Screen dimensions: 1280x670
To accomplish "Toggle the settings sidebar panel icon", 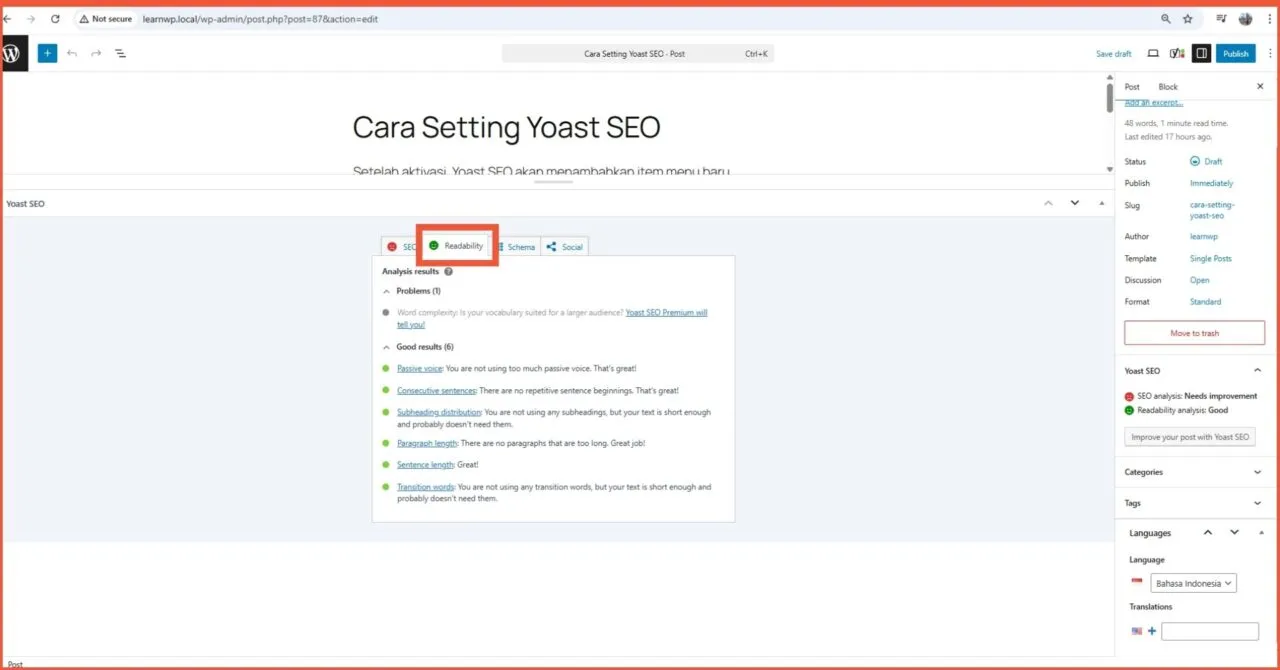I will click(x=1201, y=53).
